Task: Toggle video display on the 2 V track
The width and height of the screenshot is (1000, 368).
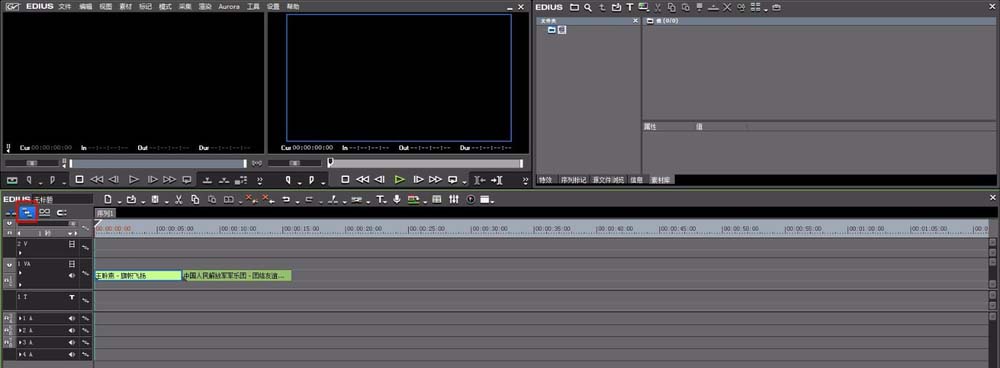Action: tap(72, 244)
